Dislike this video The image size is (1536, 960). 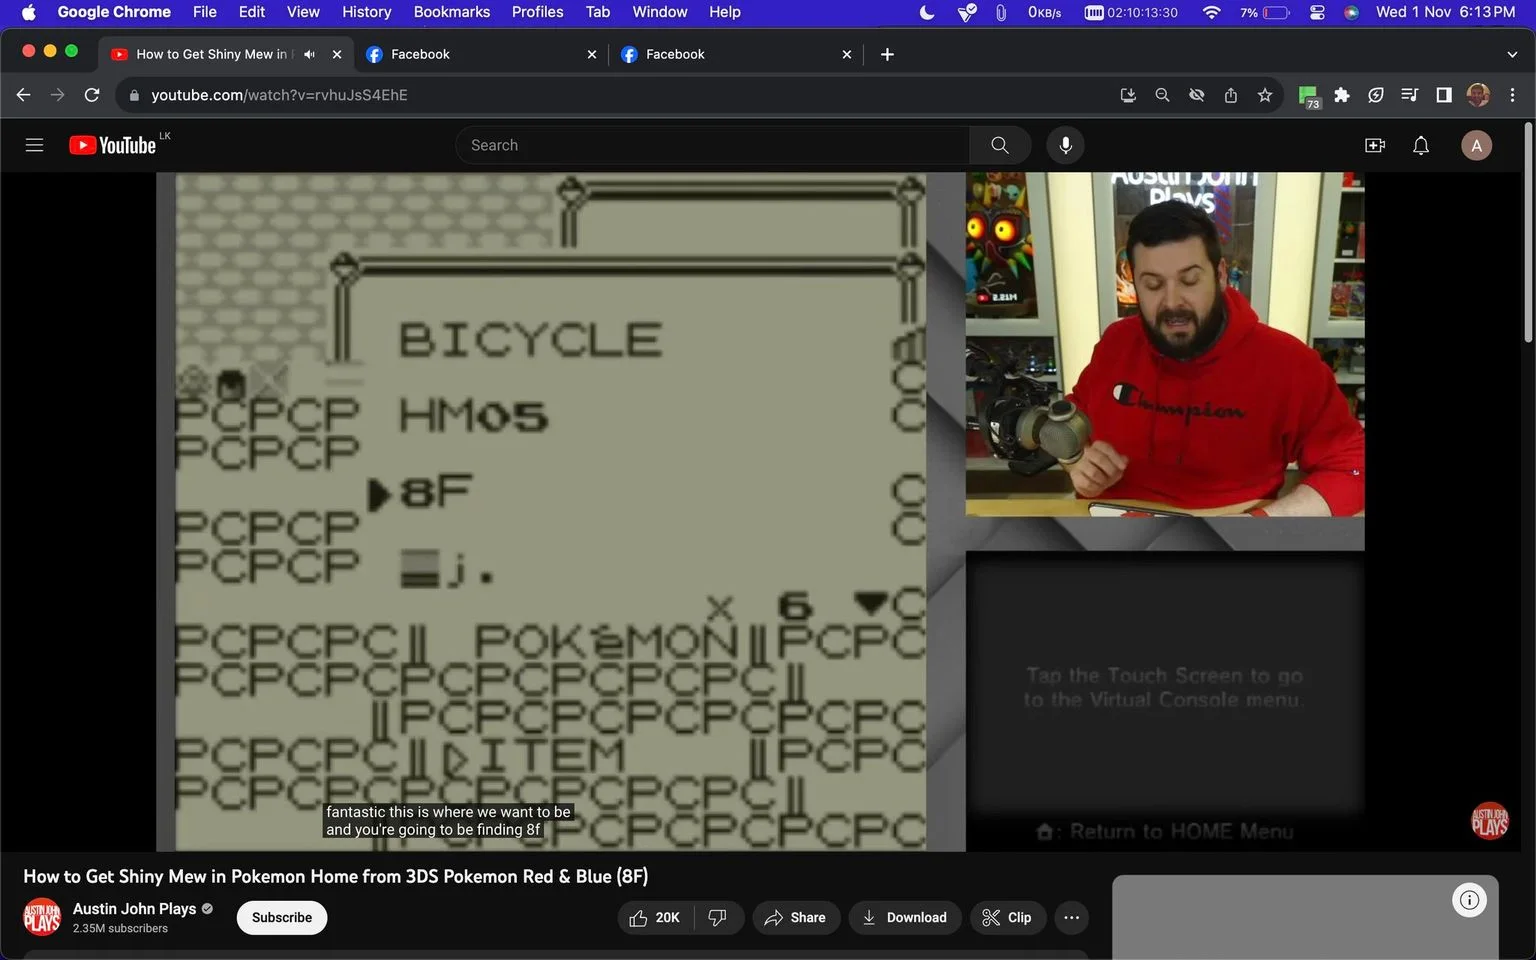[x=718, y=917]
